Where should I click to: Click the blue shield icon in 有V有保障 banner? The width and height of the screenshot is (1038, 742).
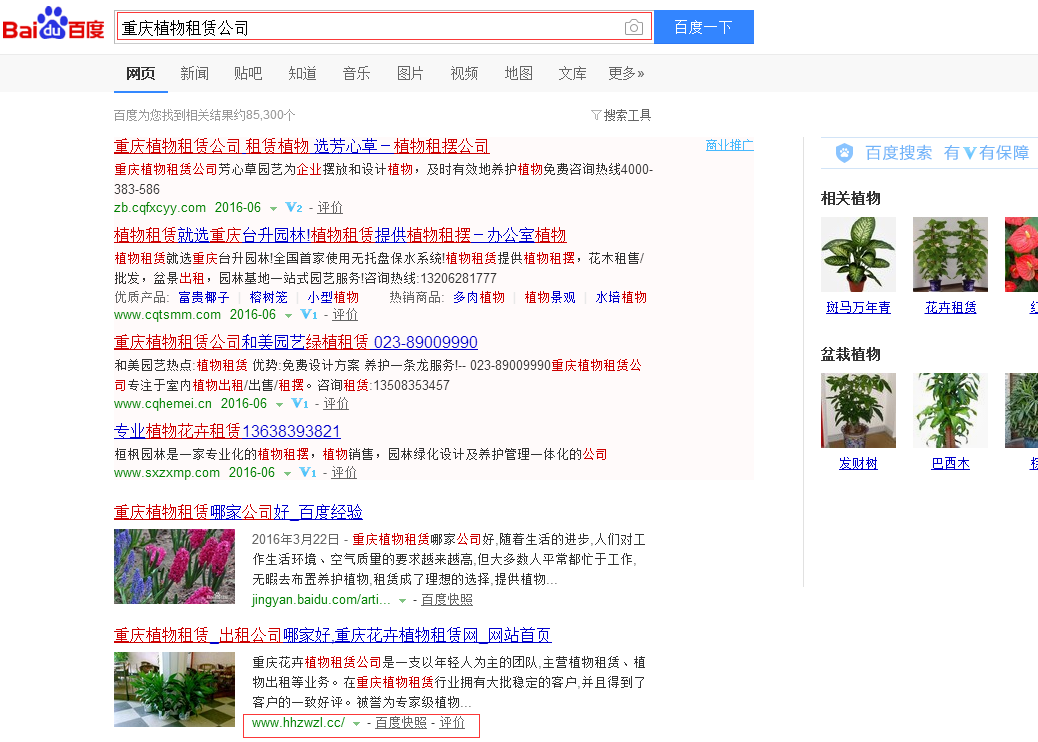[843, 152]
